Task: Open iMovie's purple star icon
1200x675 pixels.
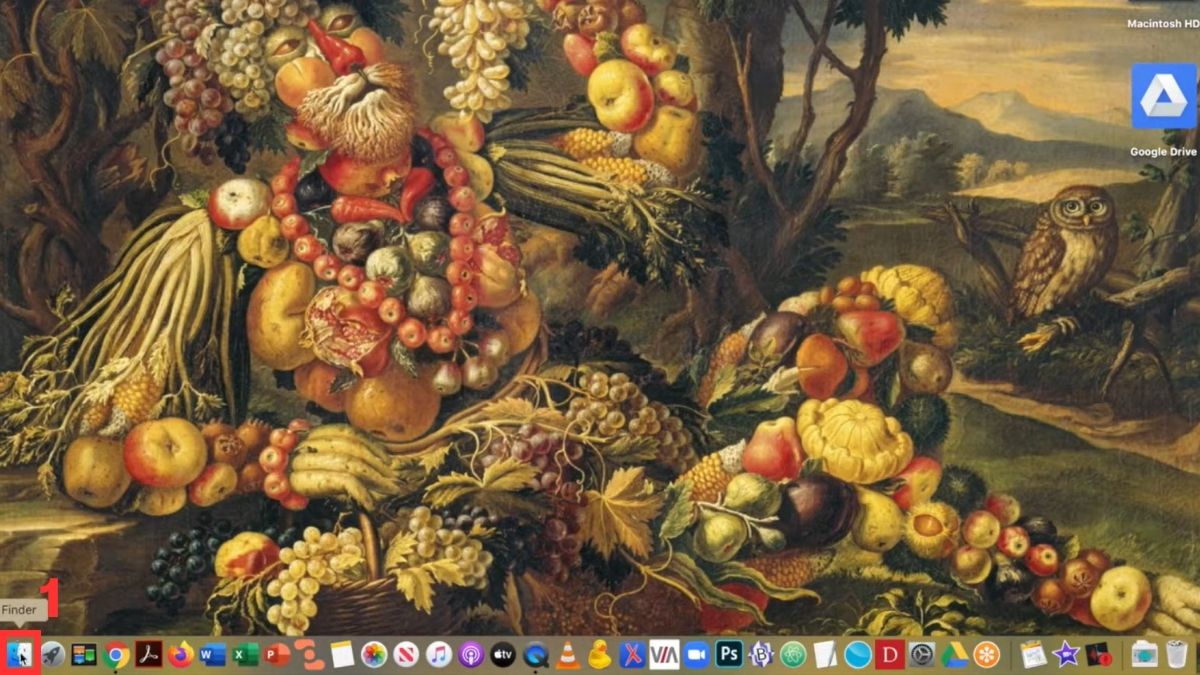Action: (x=1066, y=655)
